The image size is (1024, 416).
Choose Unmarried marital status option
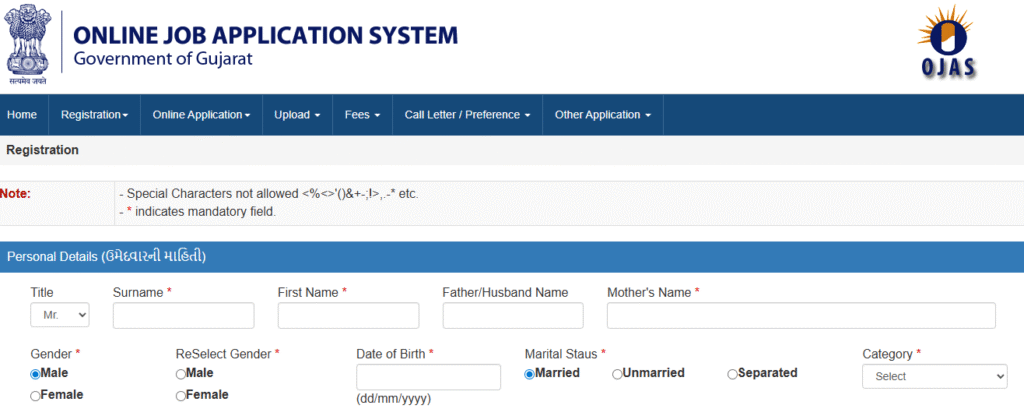[617, 373]
